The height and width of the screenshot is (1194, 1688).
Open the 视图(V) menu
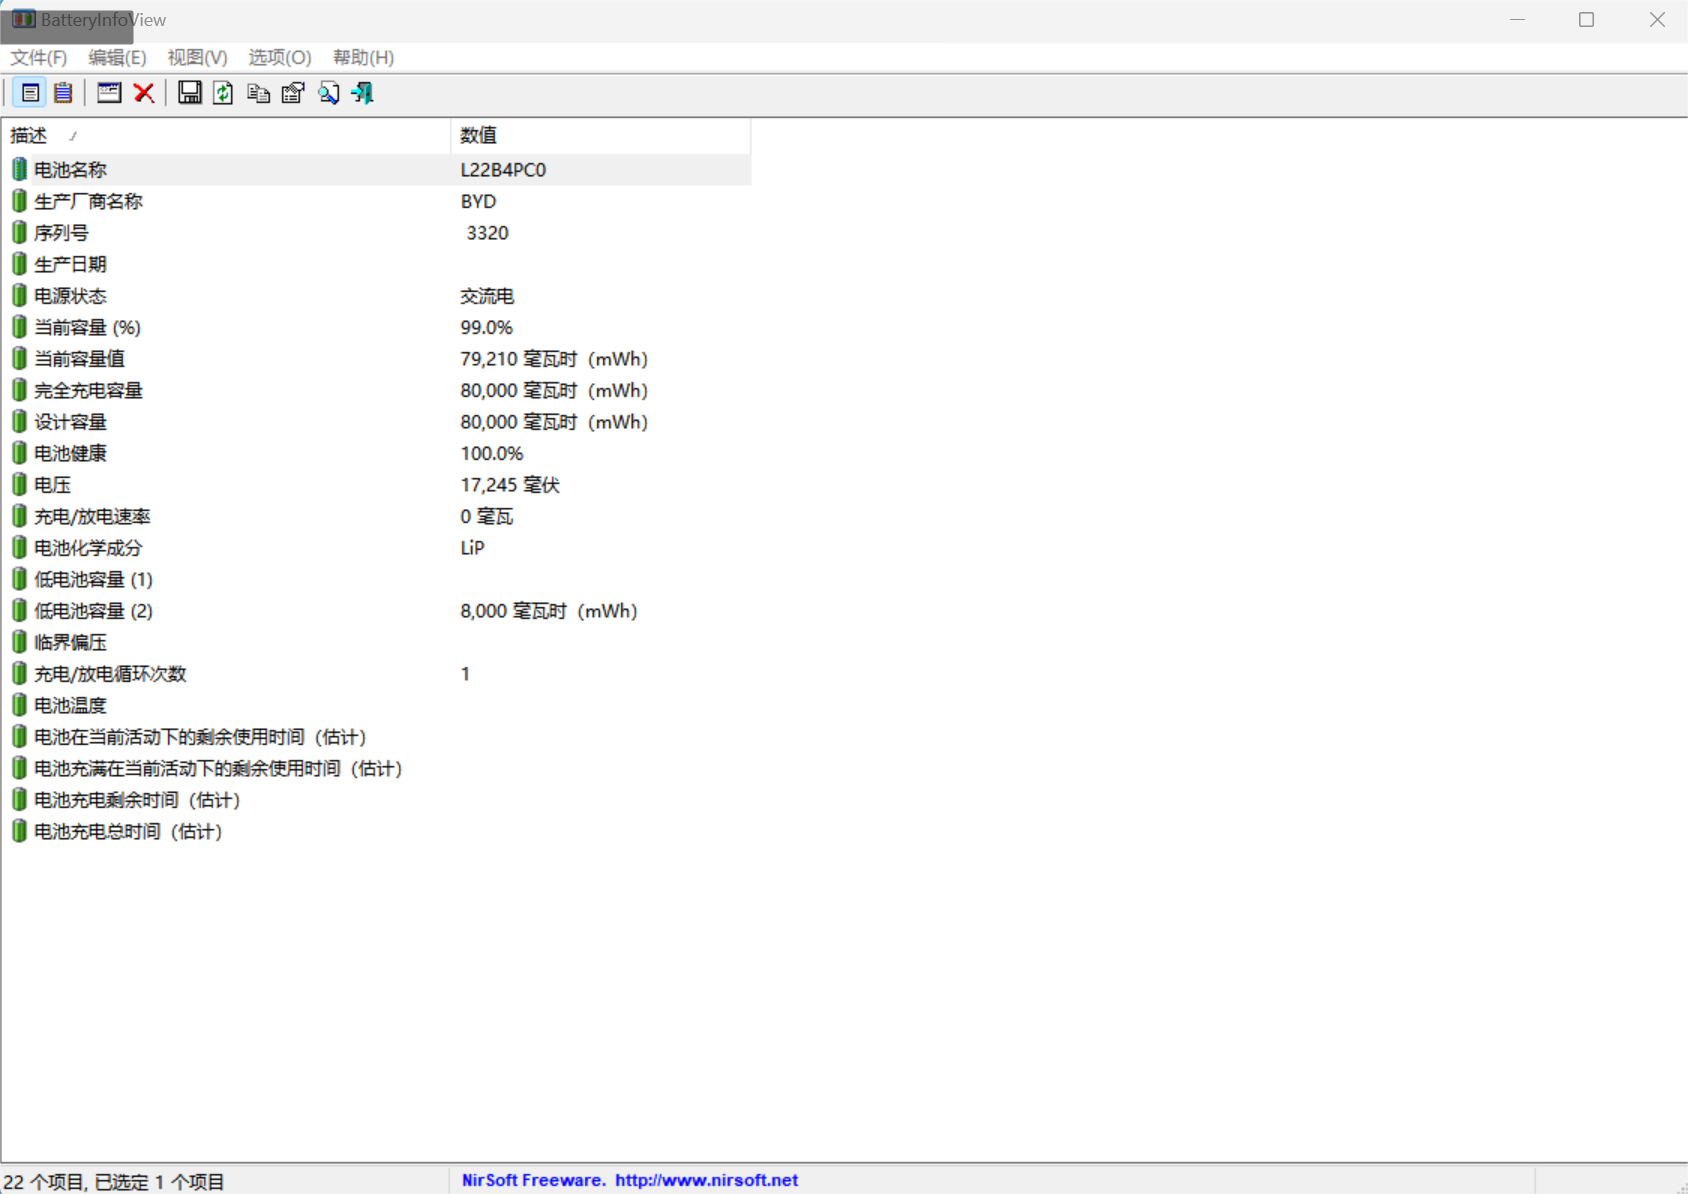tap(197, 58)
